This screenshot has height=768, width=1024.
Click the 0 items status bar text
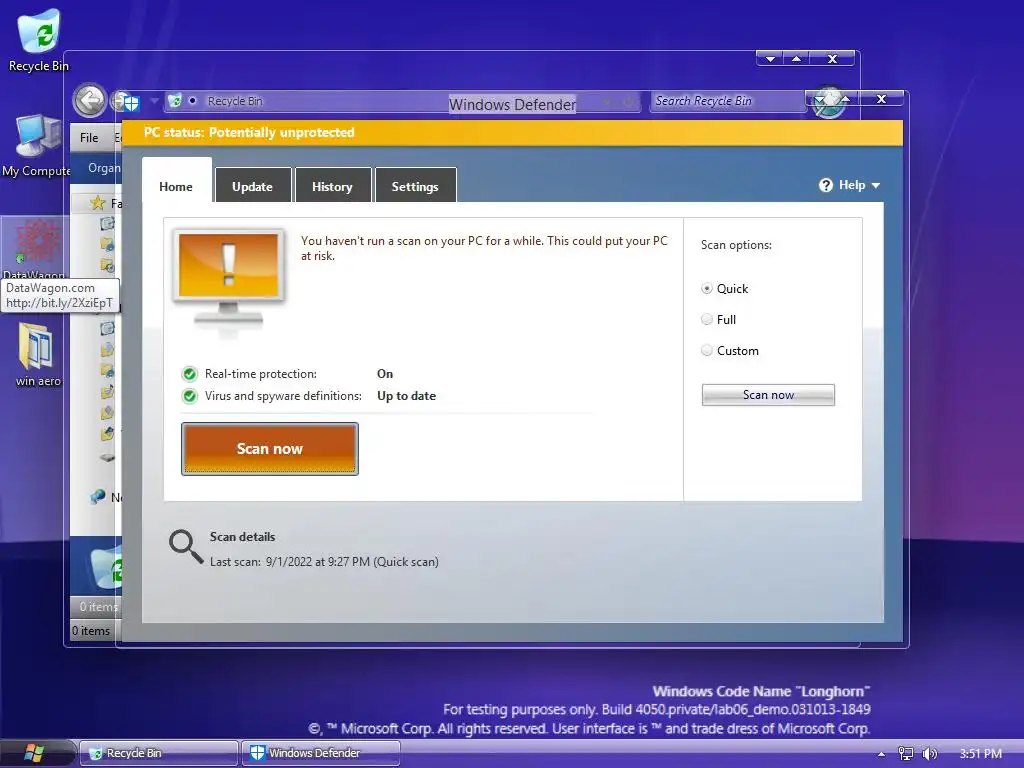click(91, 631)
